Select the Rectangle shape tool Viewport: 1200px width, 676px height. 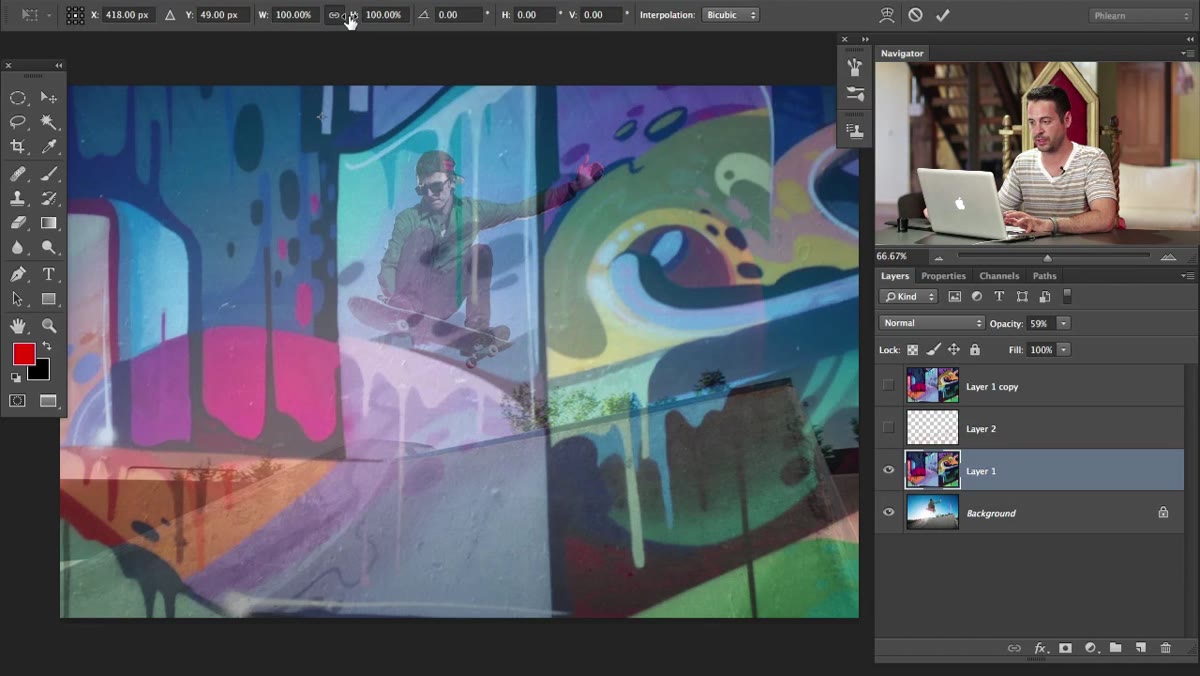pos(48,299)
